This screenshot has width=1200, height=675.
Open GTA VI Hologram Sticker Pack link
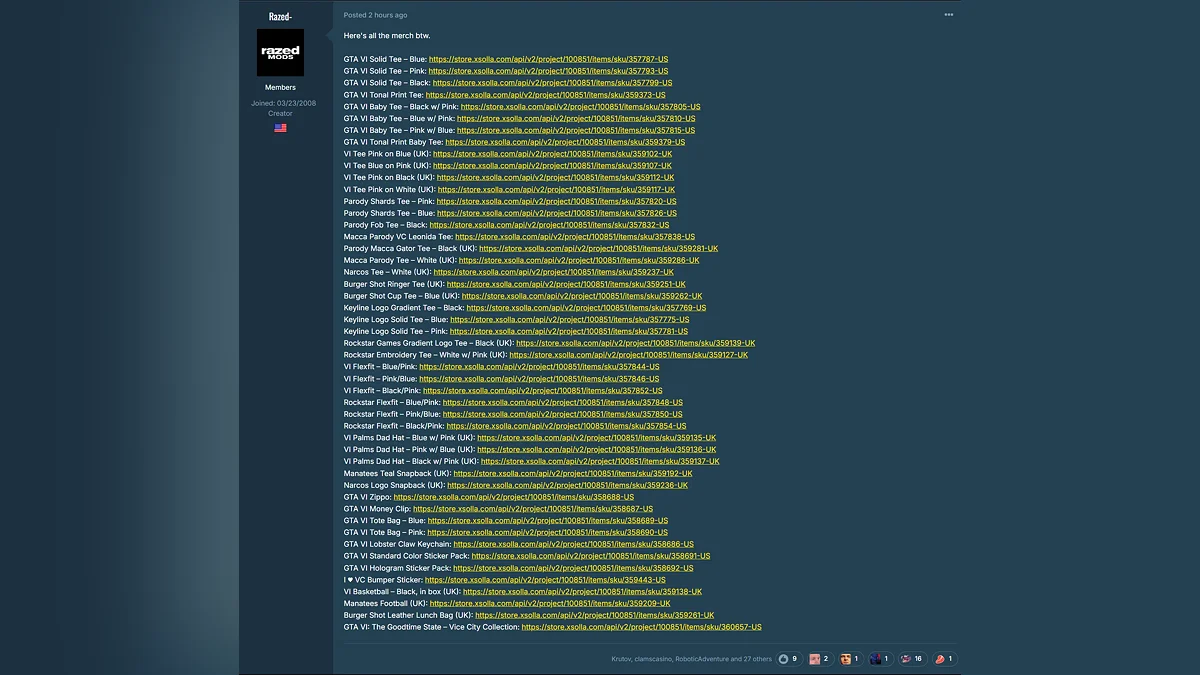tap(573, 568)
